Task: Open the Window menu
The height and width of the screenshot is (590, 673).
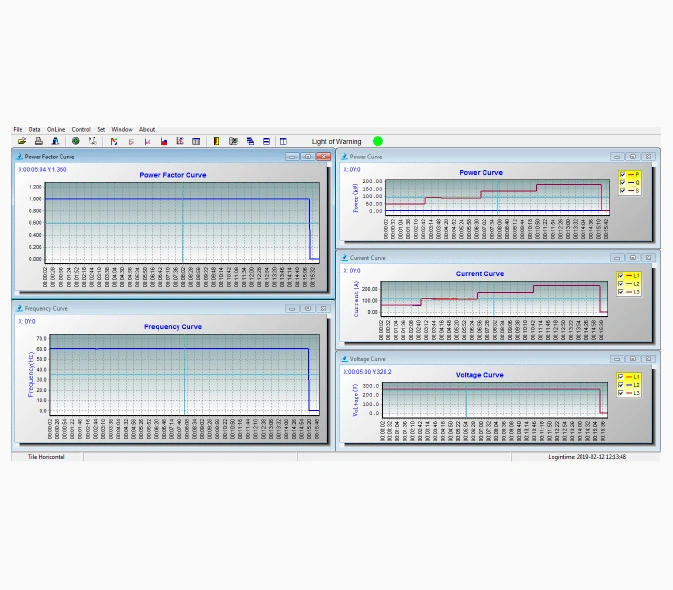Action: (x=122, y=129)
